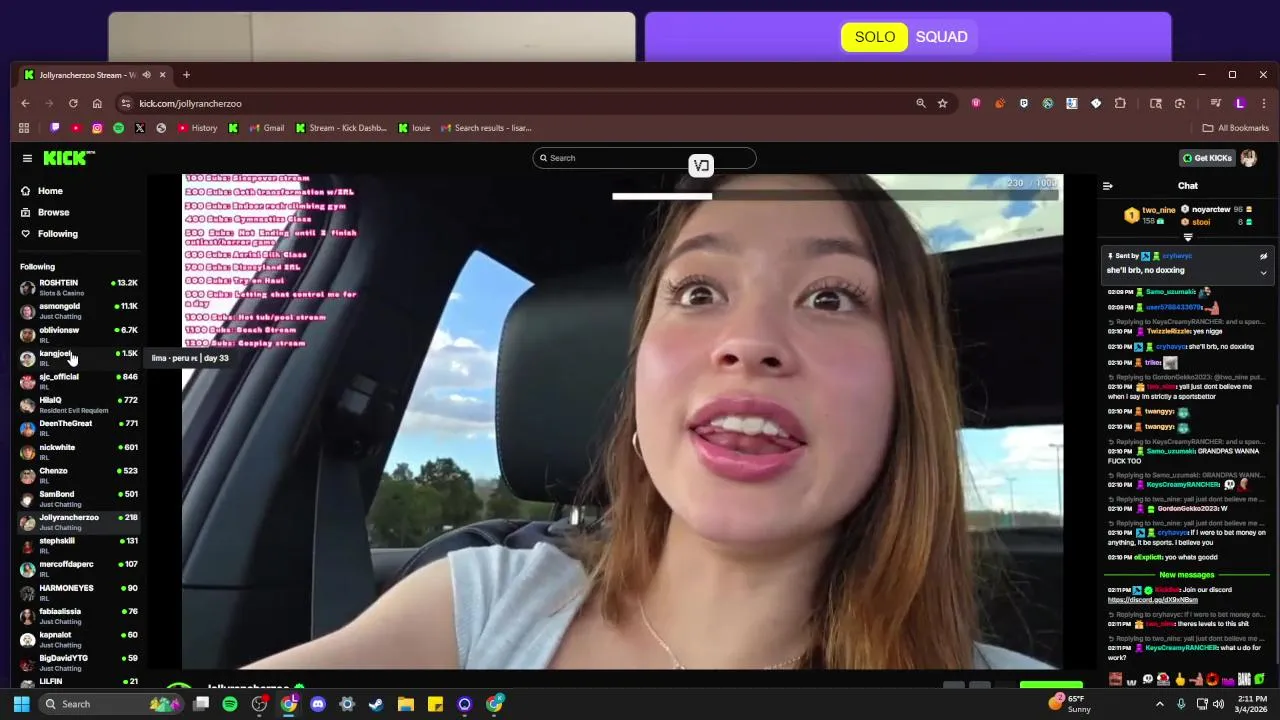Screen dimensions: 1280x720
Task: Reload the page with refresh icon
Action: (73, 103)
